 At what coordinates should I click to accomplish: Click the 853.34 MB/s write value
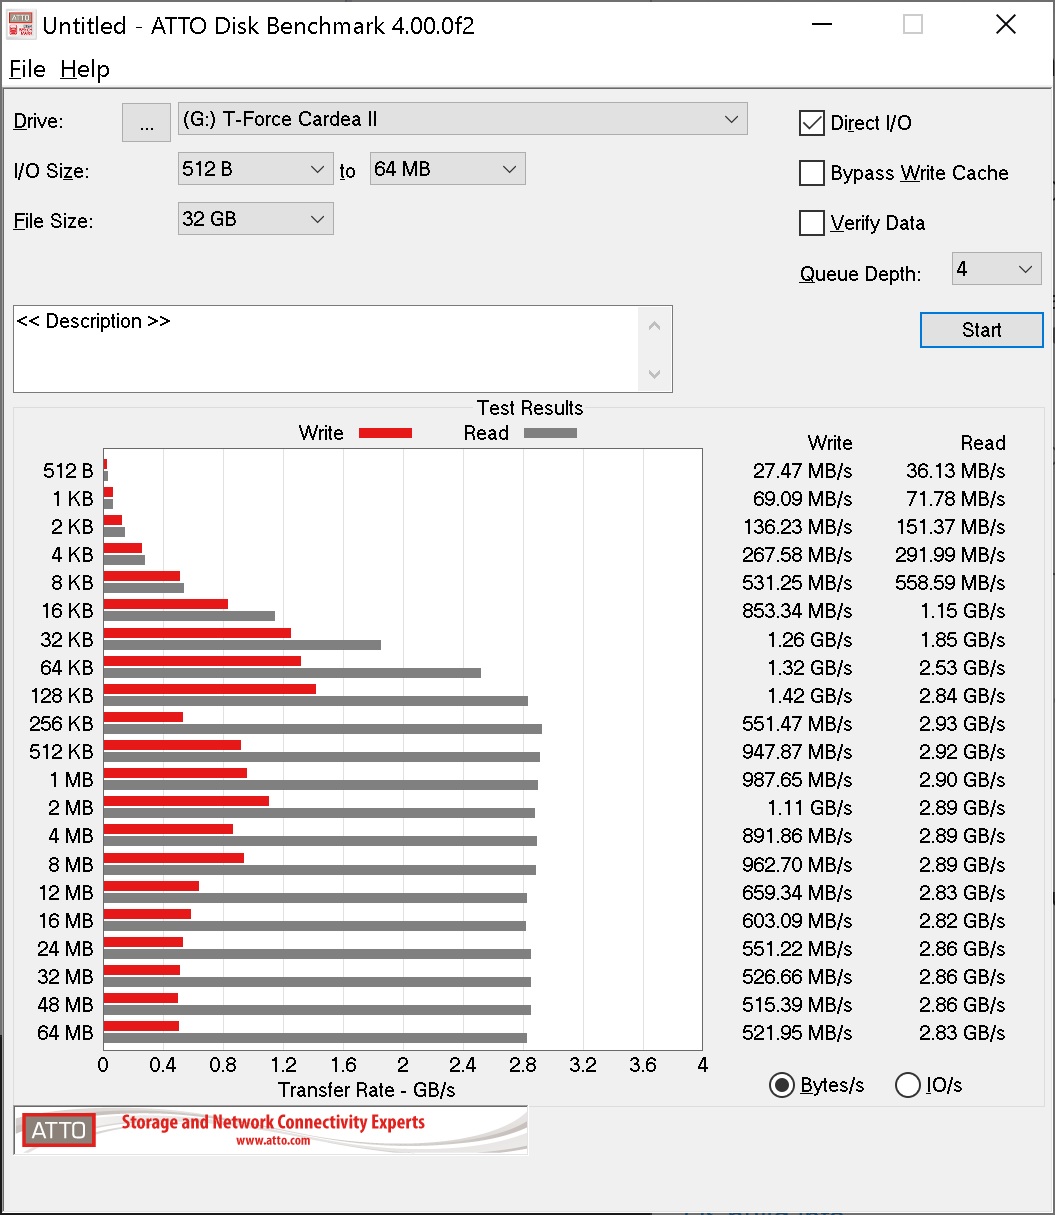pyautogui.click(x=797, y=611)
